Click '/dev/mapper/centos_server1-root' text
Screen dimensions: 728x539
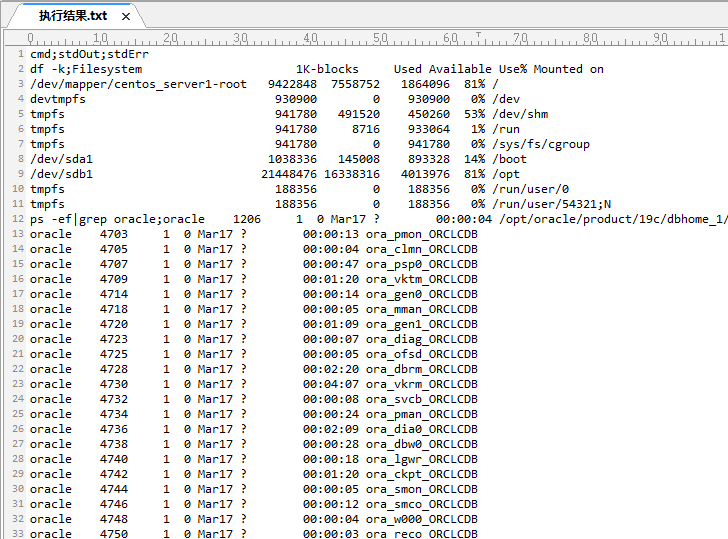tap(138, 84)
